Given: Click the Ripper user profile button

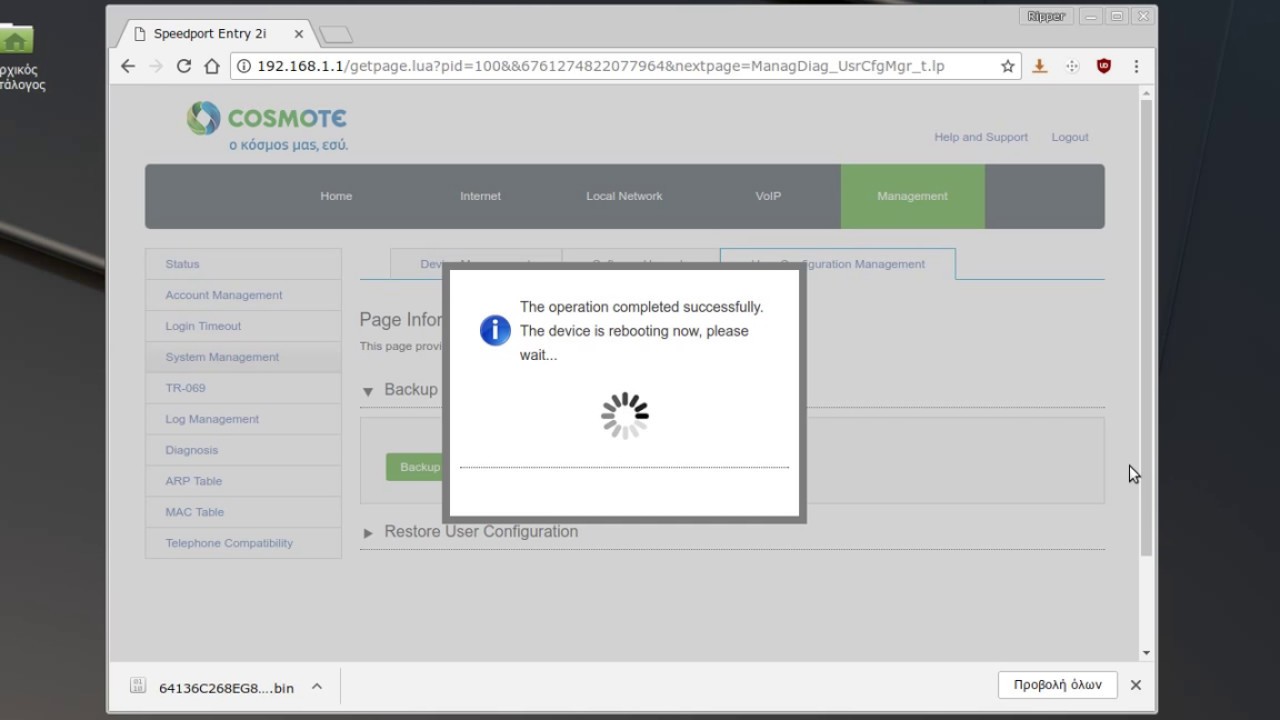Looking at the screenshot, I should (x=1047, y=16).
